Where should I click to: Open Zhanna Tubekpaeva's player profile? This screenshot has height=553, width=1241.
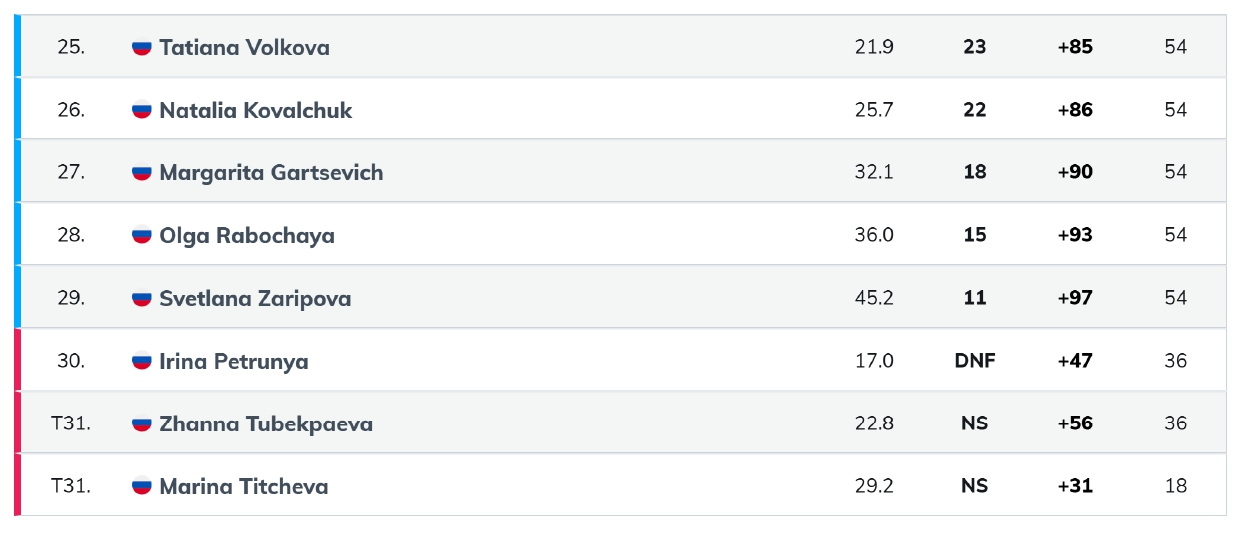(x=266, y=424)
